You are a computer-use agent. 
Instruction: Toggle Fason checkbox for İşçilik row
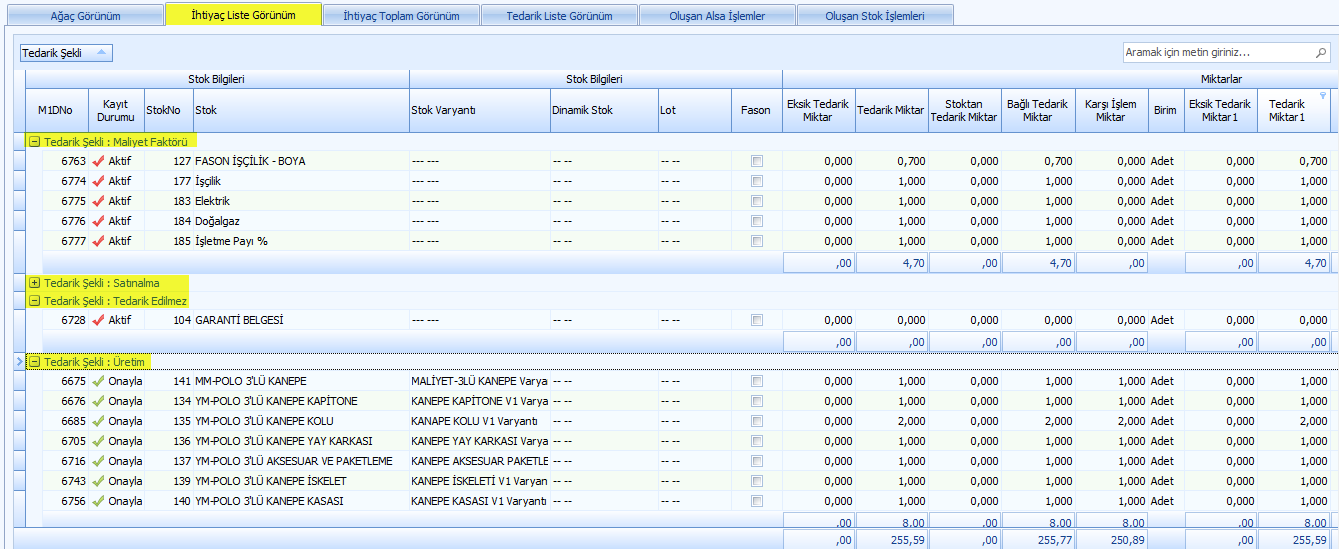(757, 181)
